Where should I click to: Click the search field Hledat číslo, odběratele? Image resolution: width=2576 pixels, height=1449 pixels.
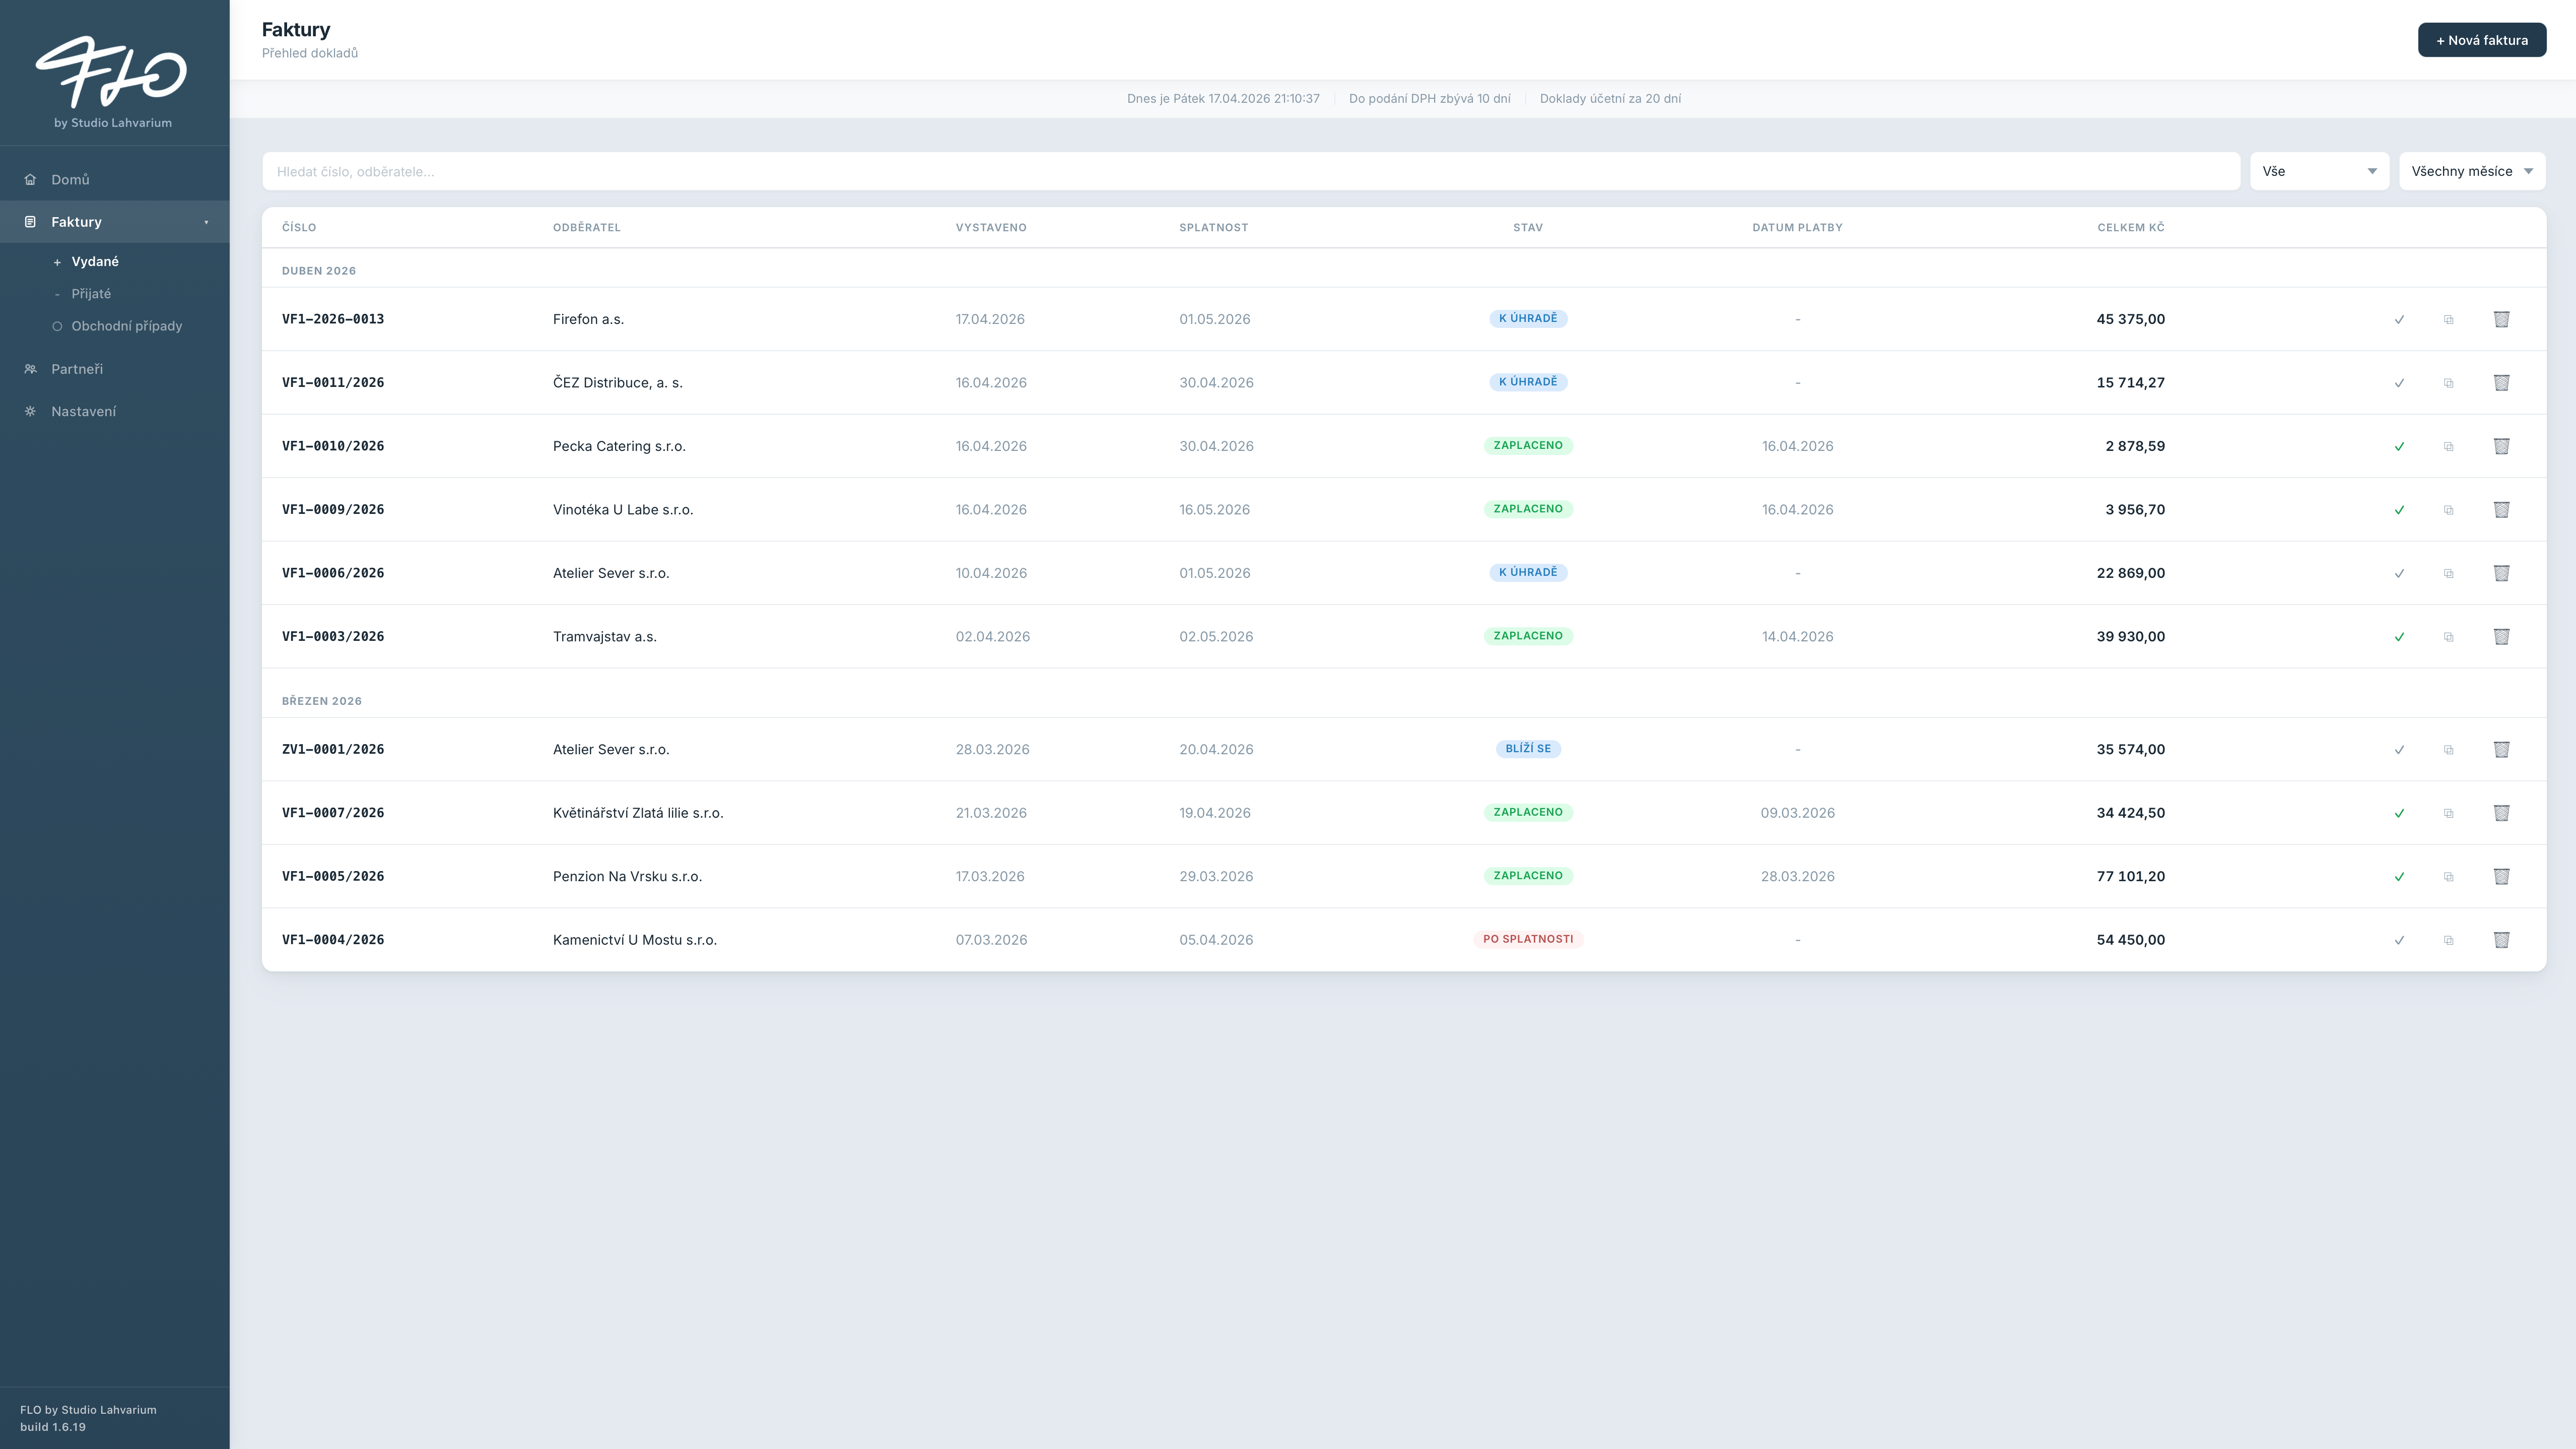pyautogui.click(x=1250, y=171)
